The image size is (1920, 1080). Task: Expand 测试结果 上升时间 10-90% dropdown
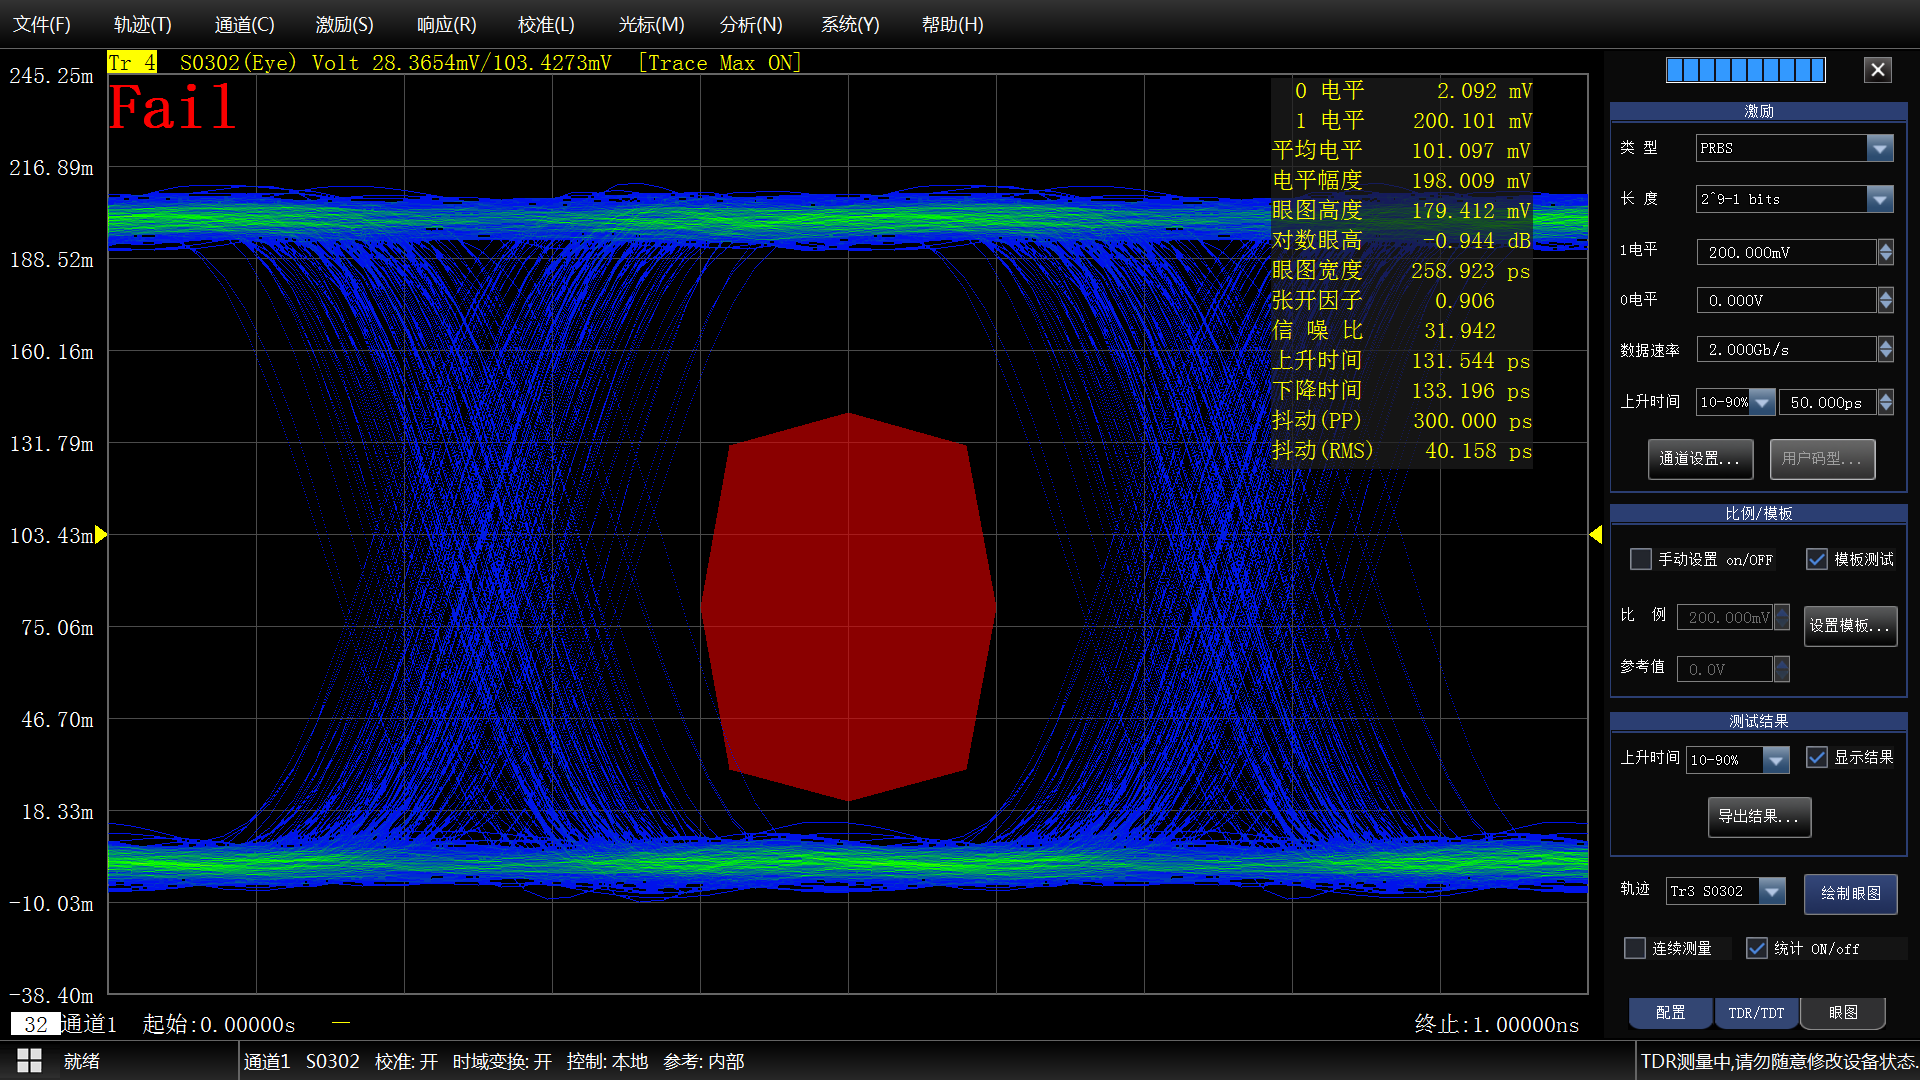click(x=1776, y=760)
